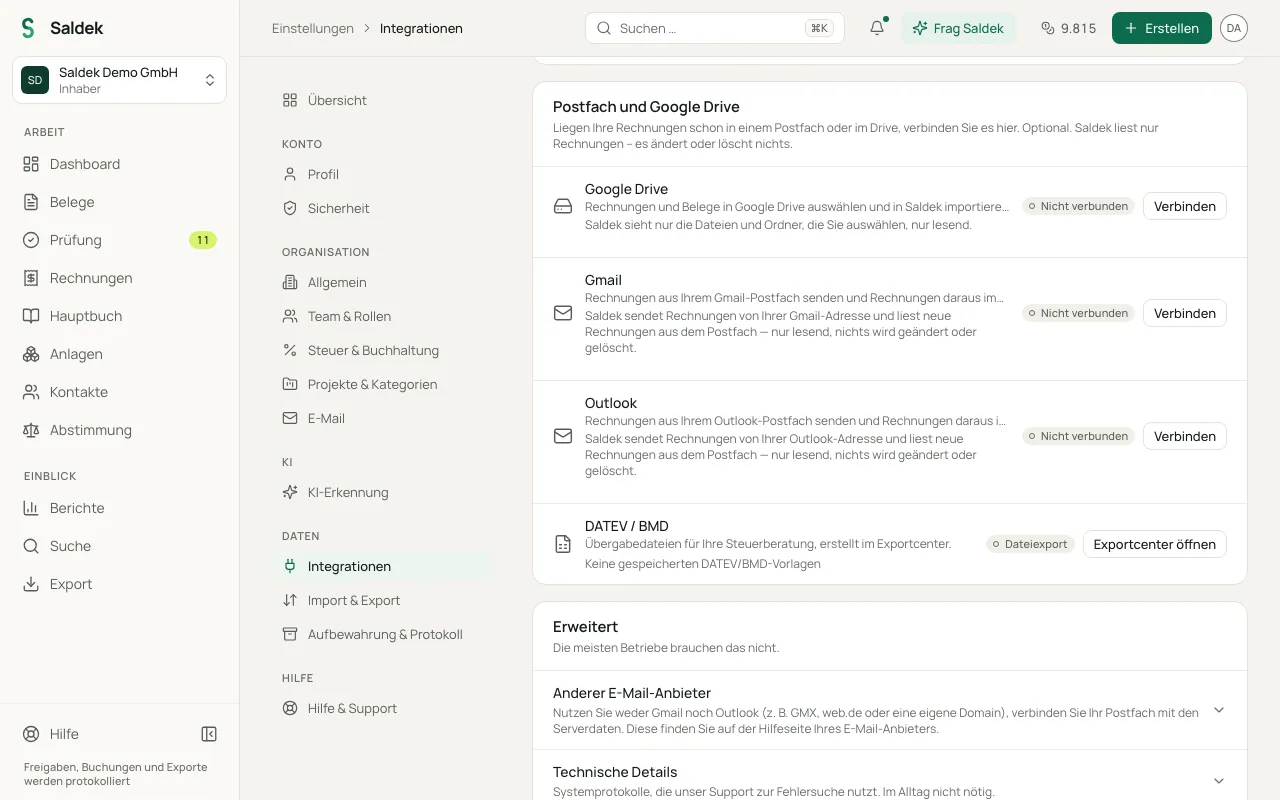Open Frag Saldek assistant
This screenshot has height=800, width=1280.
click(x=959, y=28)
